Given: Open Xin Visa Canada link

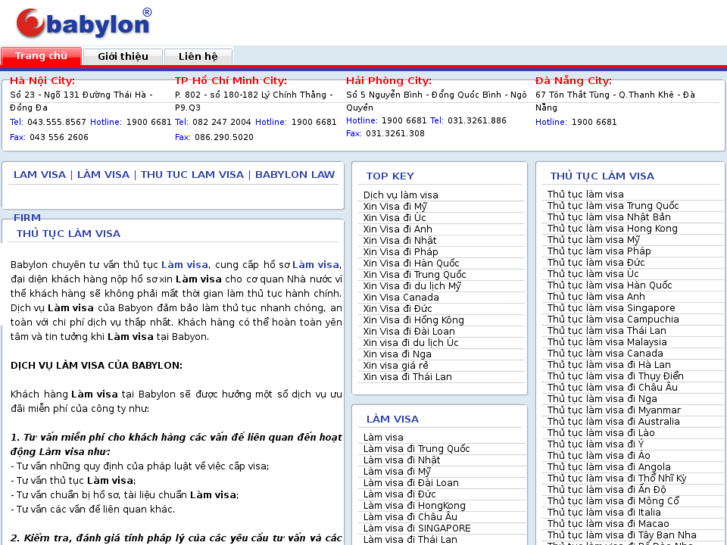Looking at the screenshot, I should pyautogui.click(x=400, y=297).
